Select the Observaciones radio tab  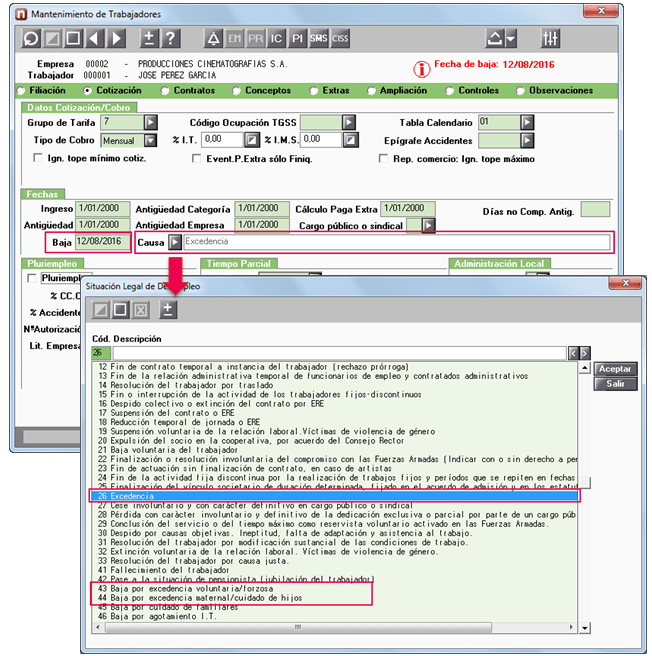[x=520, y=91]
